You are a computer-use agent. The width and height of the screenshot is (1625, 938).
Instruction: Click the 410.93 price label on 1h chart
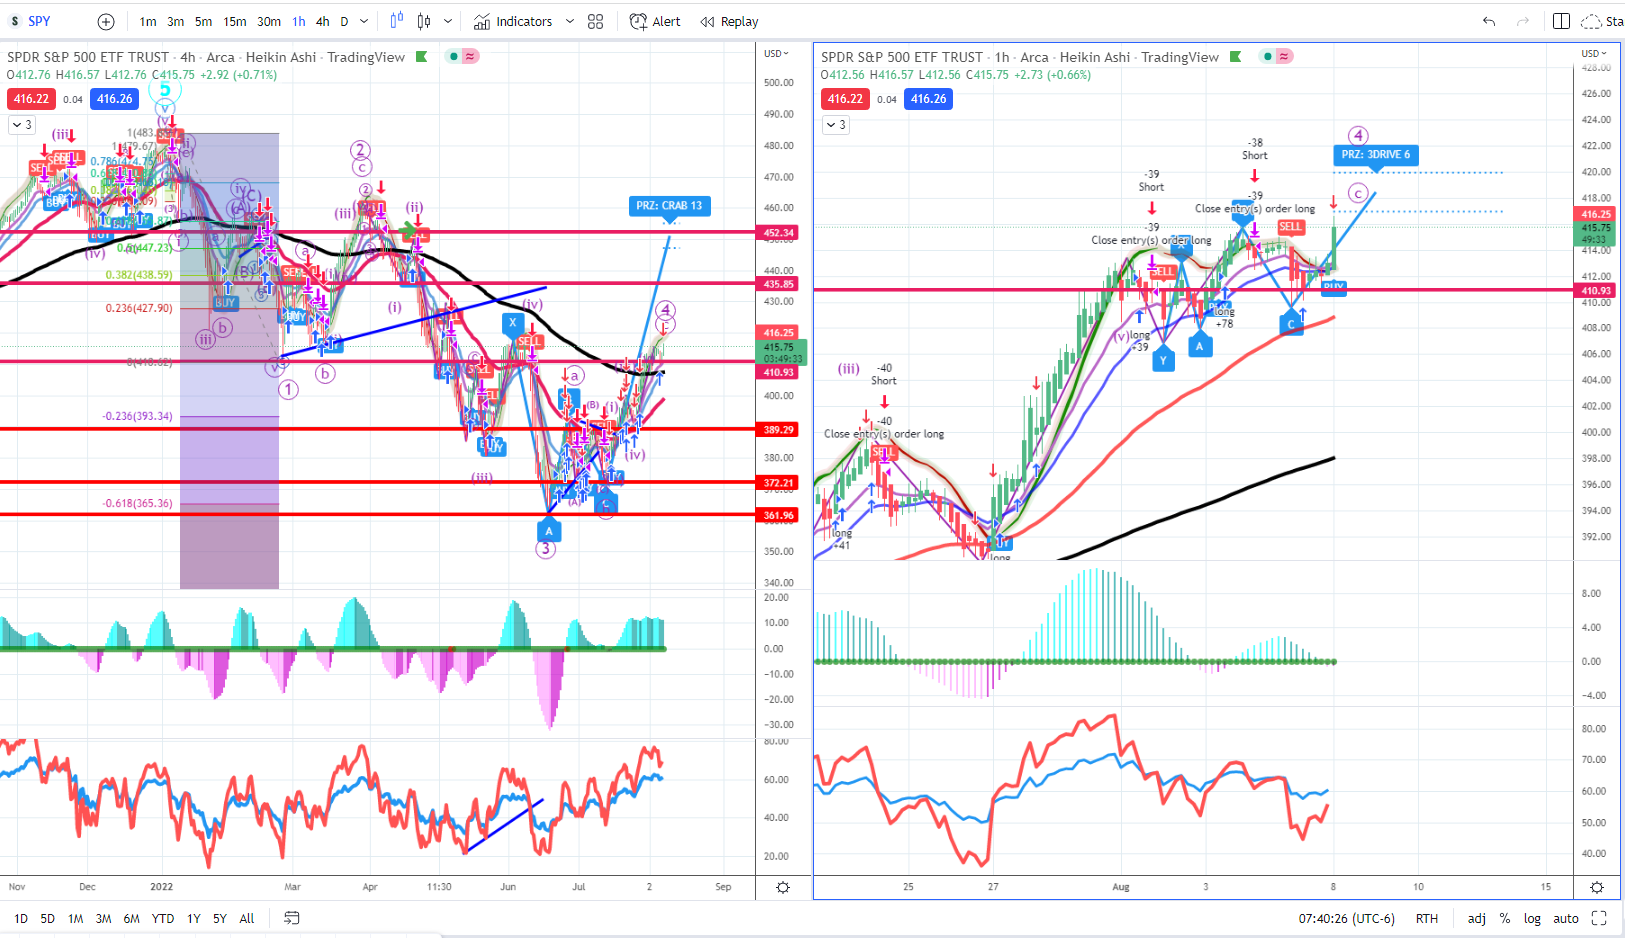(1596, 290)
